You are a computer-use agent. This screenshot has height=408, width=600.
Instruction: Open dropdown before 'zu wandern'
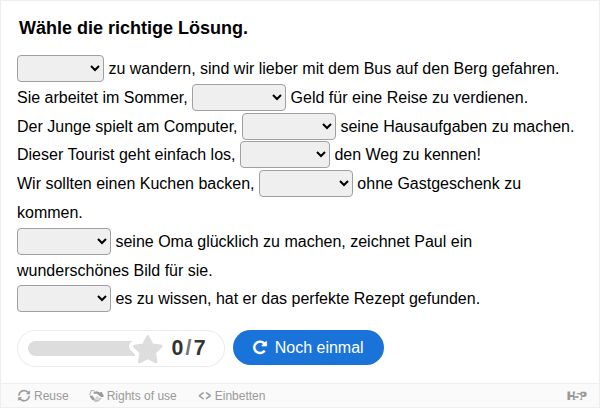coord(60,69)
